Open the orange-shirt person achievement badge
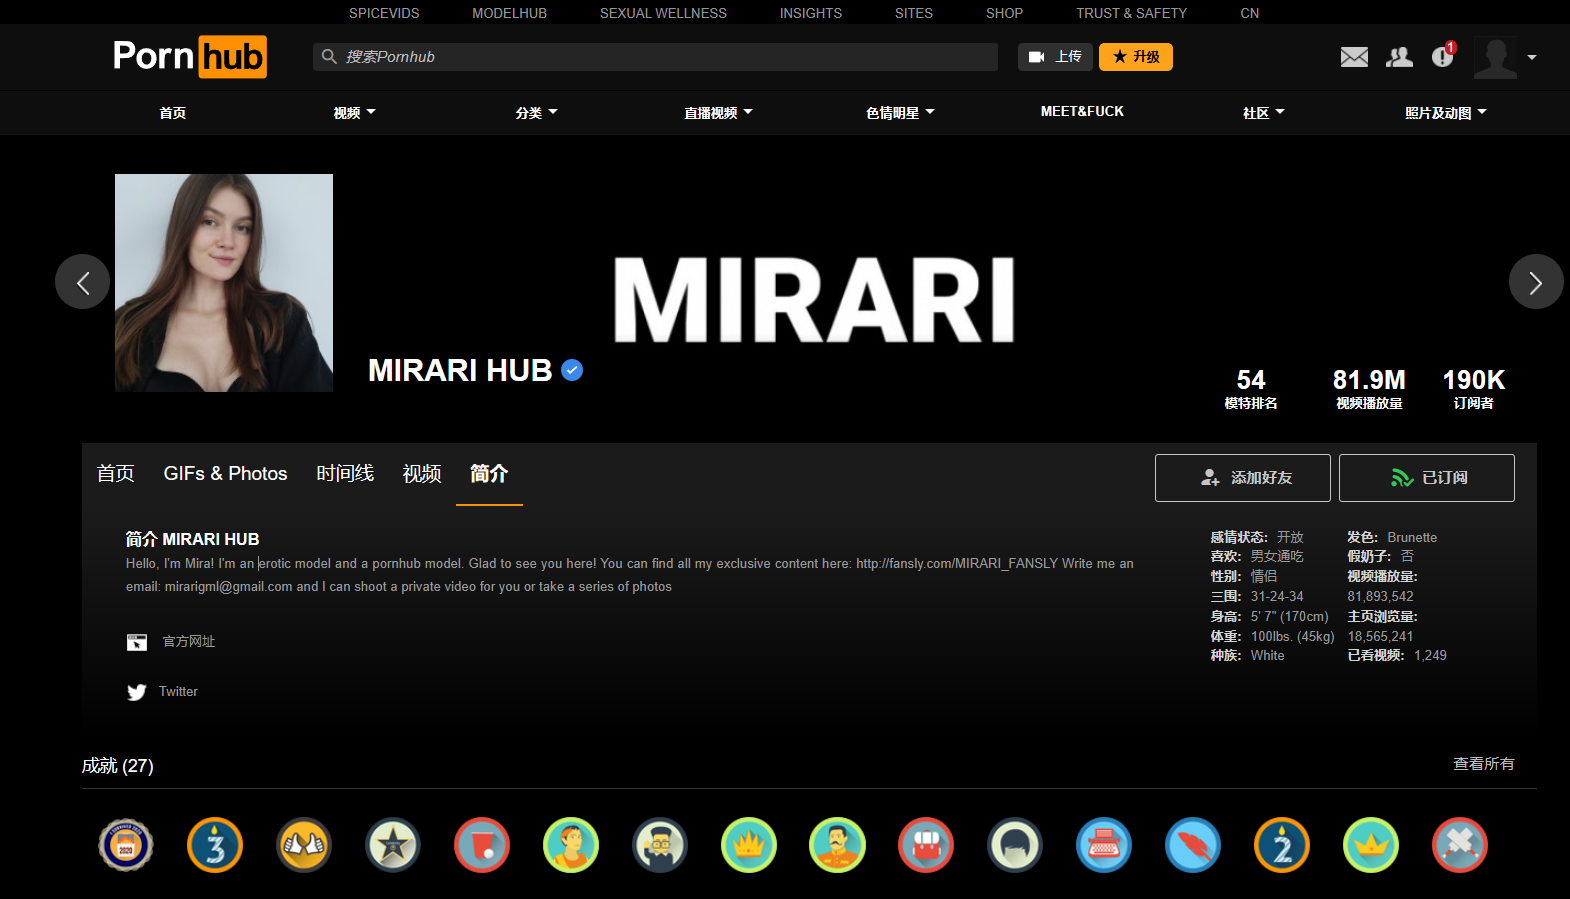Screen dimensions: 1570x899 pyautogui.click(x=571, y=845)
